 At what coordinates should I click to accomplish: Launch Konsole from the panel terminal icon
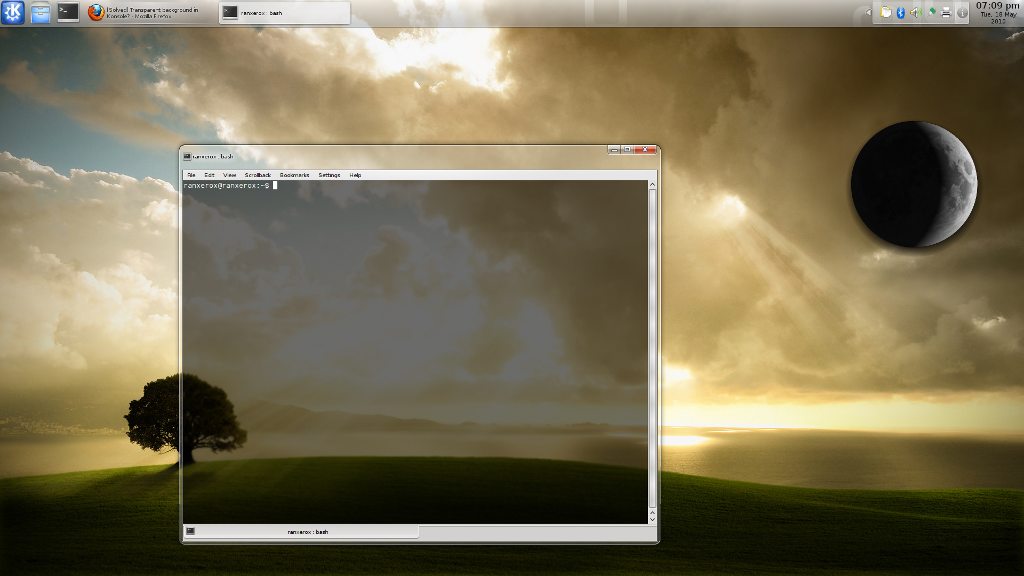pos(68,13)
